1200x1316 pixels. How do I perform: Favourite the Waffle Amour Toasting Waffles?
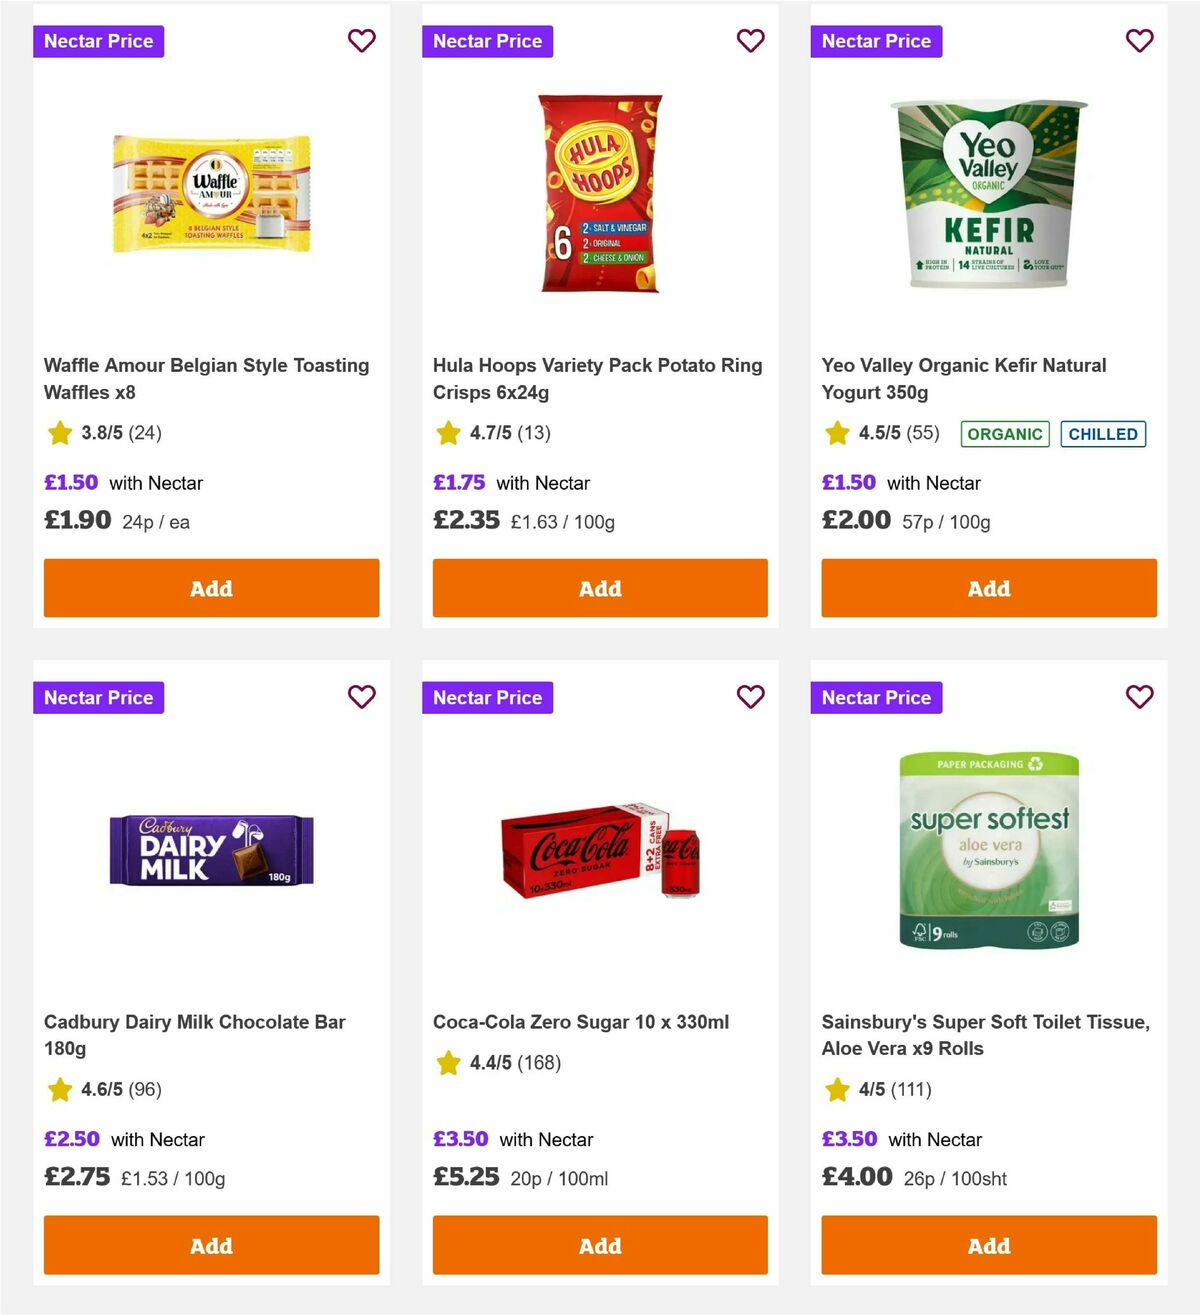pyautogui.click(x=361, y=41)
